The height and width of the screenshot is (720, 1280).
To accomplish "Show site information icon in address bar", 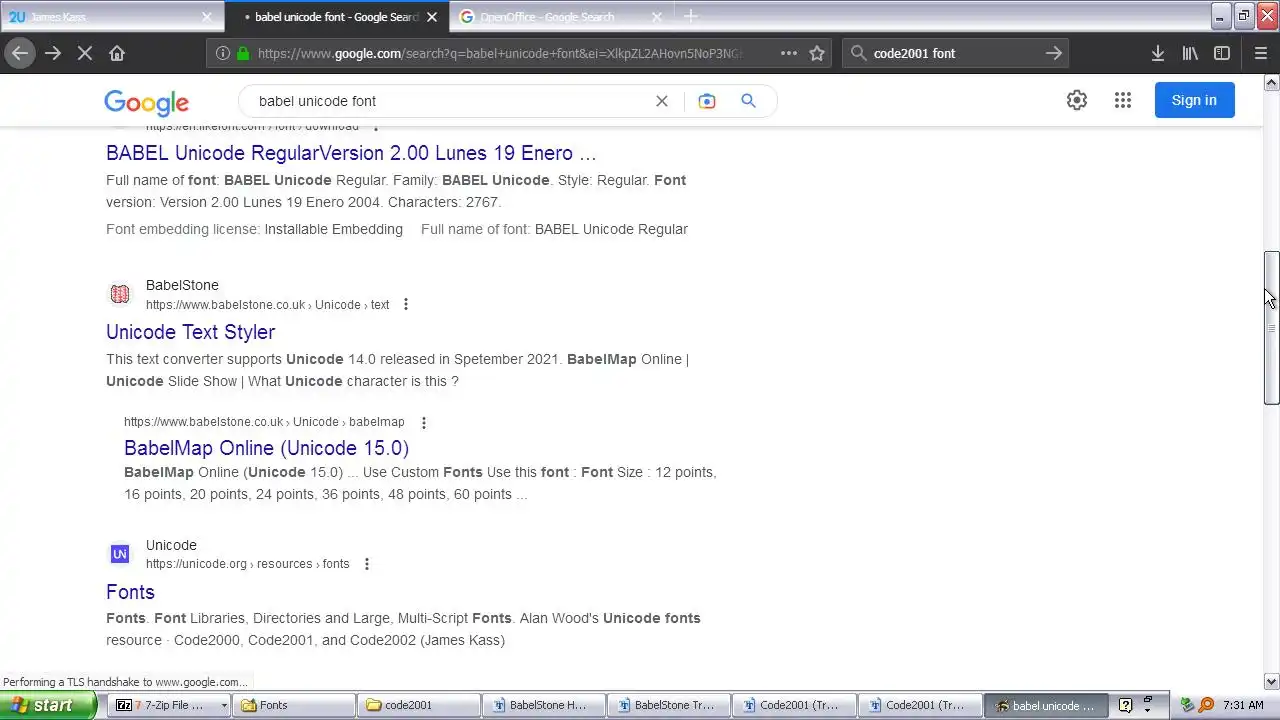I will tap(223, 53).
